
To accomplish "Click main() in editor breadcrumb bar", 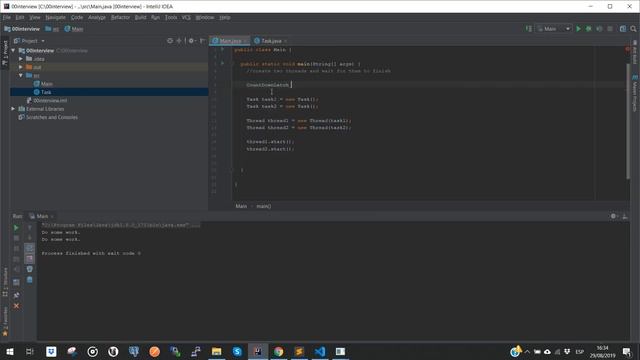I will coord(264,206).
